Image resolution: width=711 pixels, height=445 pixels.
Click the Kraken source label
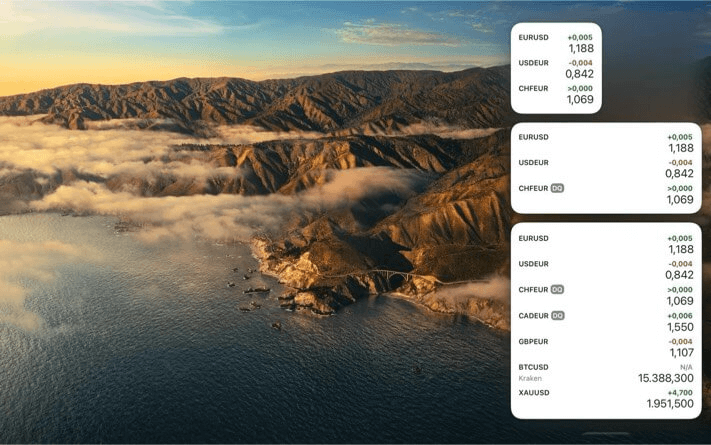tap(530, 379)
